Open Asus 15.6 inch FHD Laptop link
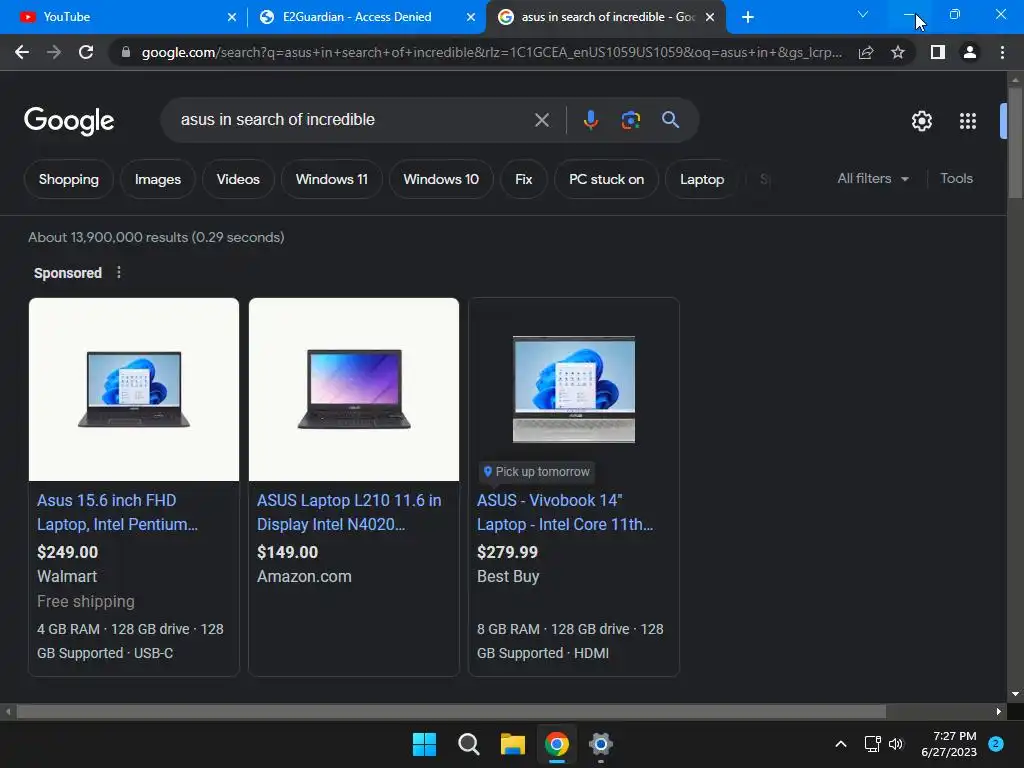 pyautogui.click(x=118, y=512)
